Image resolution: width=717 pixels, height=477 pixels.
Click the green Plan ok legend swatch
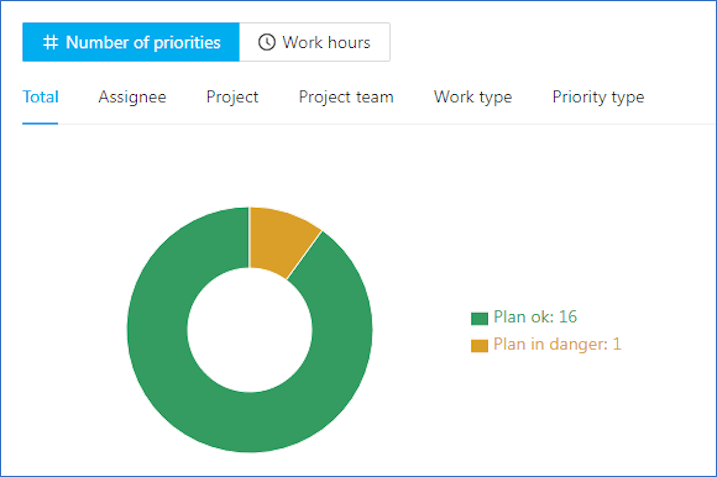point(479,318)
